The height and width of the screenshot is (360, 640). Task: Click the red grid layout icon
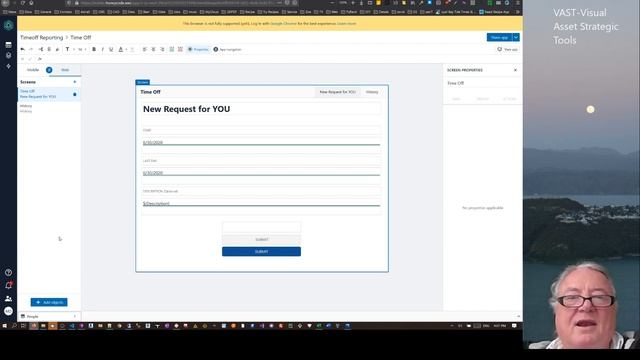click(x=180, y=49)
